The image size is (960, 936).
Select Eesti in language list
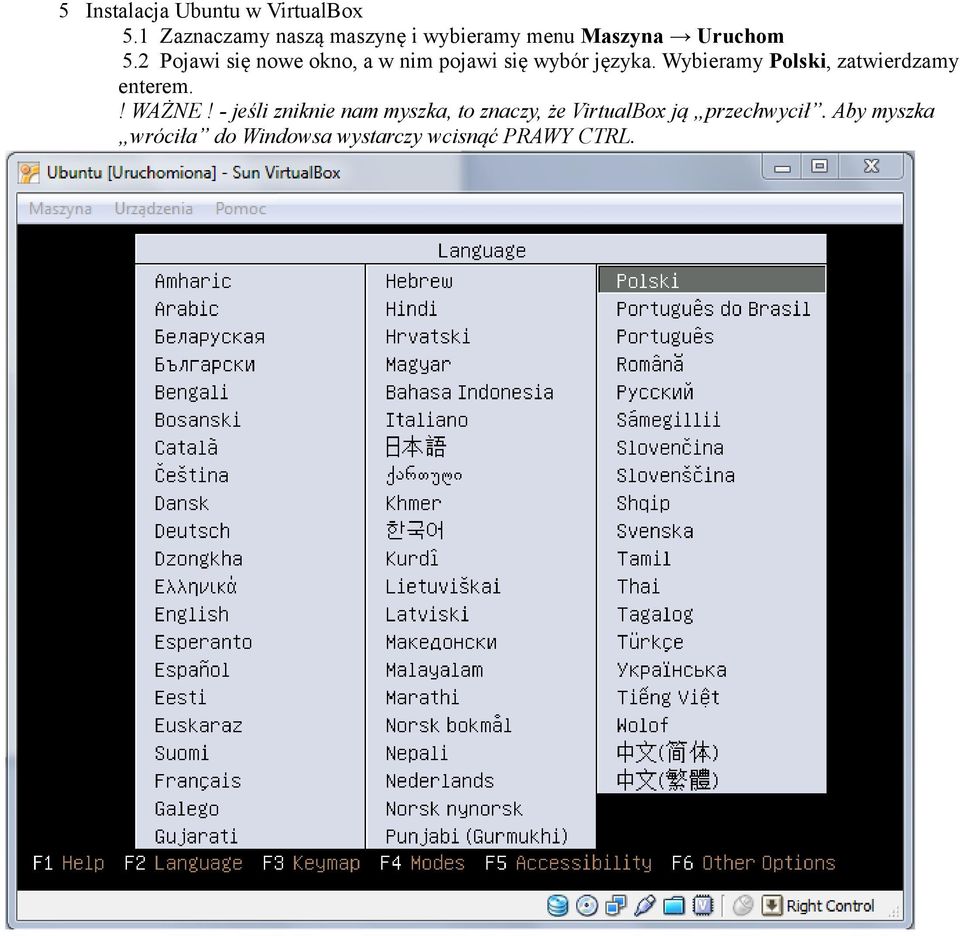[x=180, y=697]
